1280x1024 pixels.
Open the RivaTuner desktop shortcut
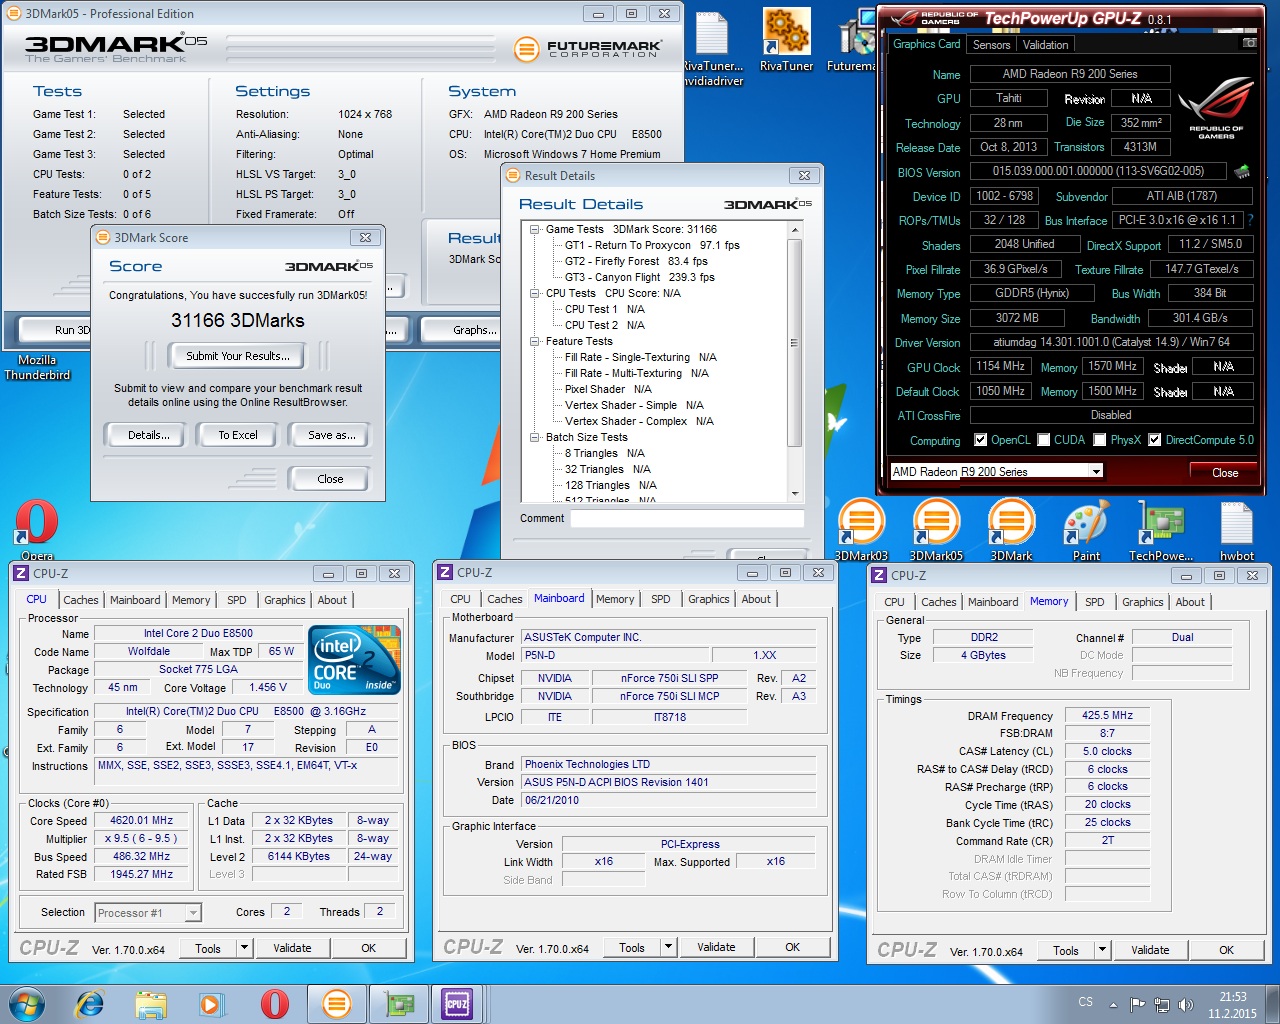pos(786,40)
